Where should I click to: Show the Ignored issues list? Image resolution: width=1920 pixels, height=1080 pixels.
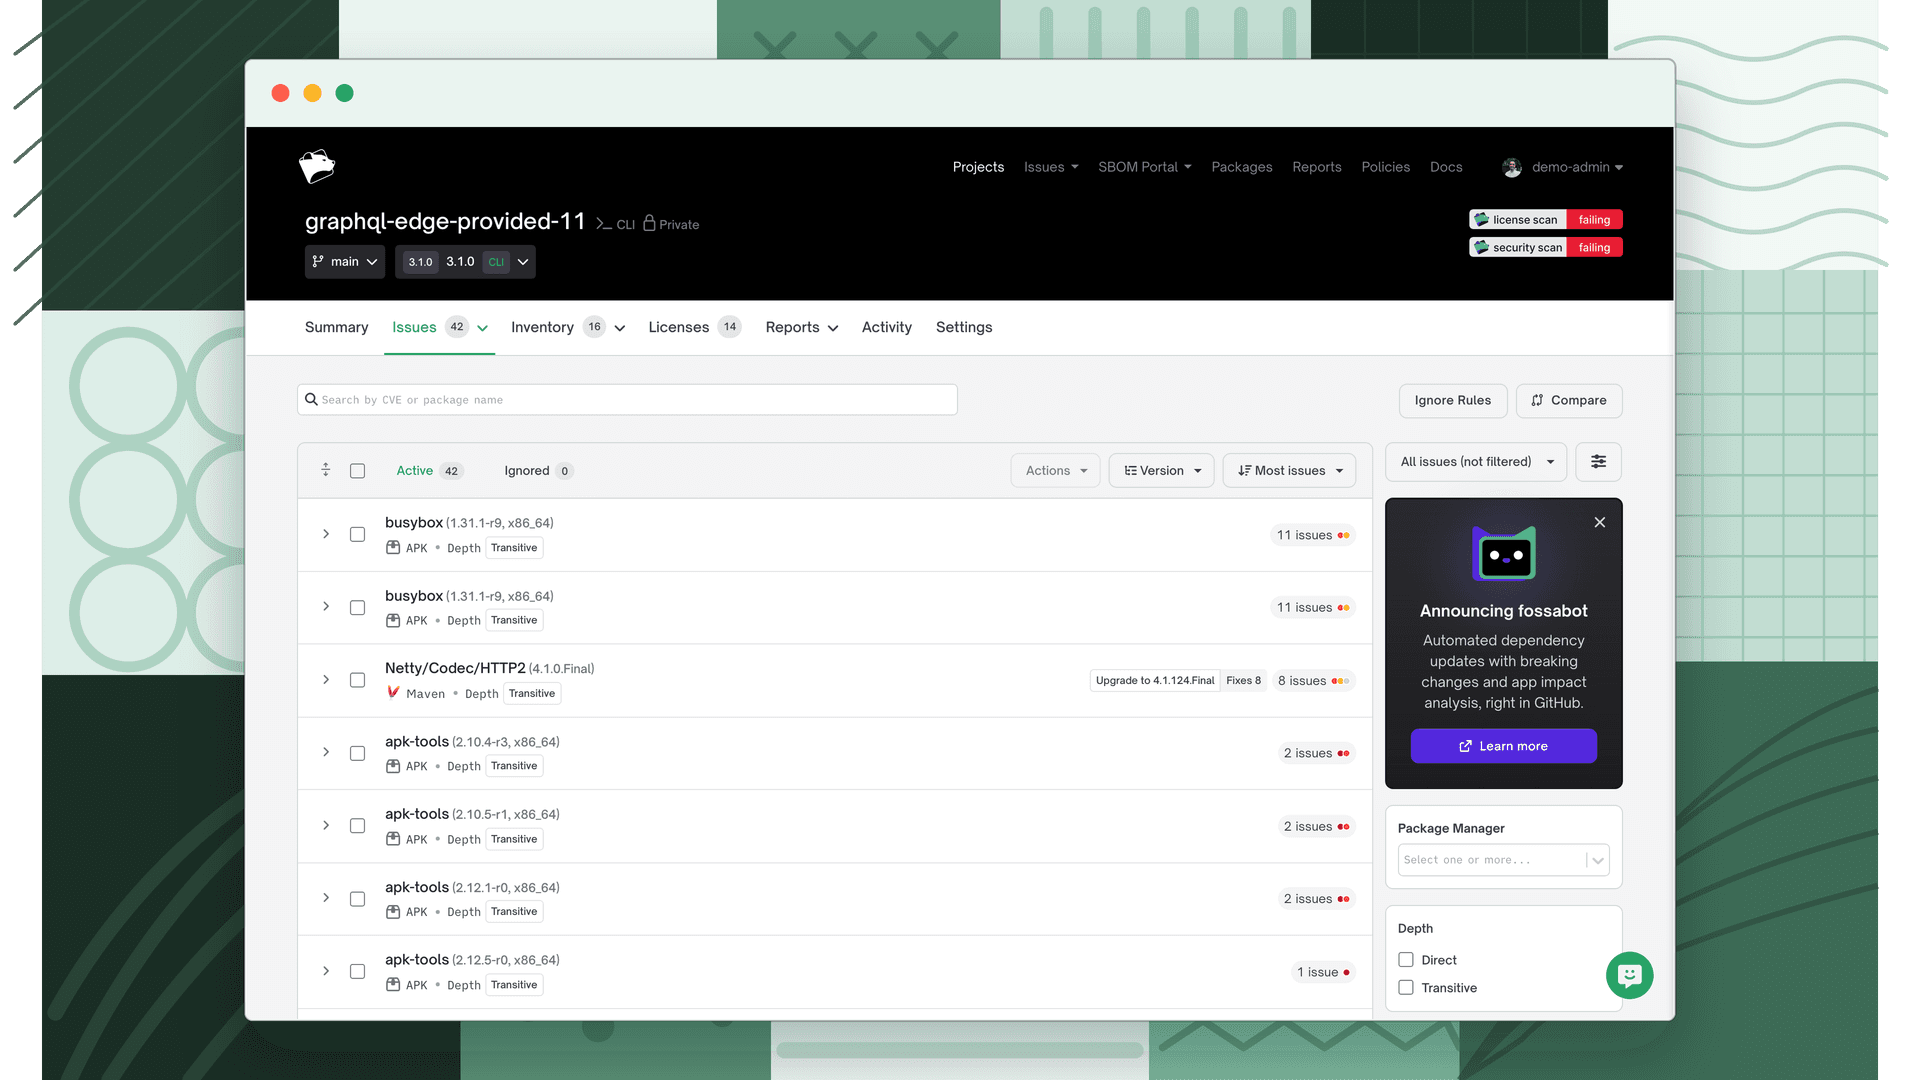[x=538, y=471]
